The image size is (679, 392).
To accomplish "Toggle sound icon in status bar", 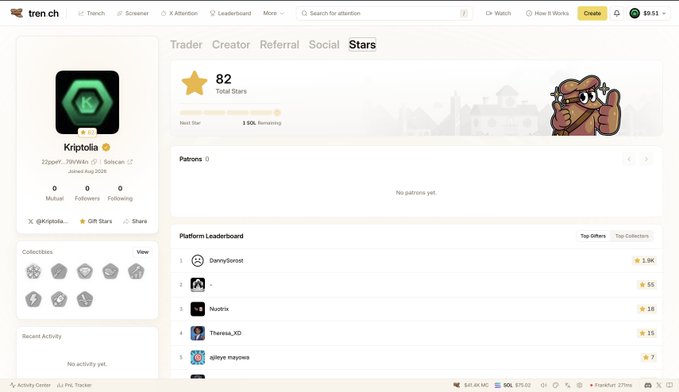I will pyautogui.click(x=543, y=385).
